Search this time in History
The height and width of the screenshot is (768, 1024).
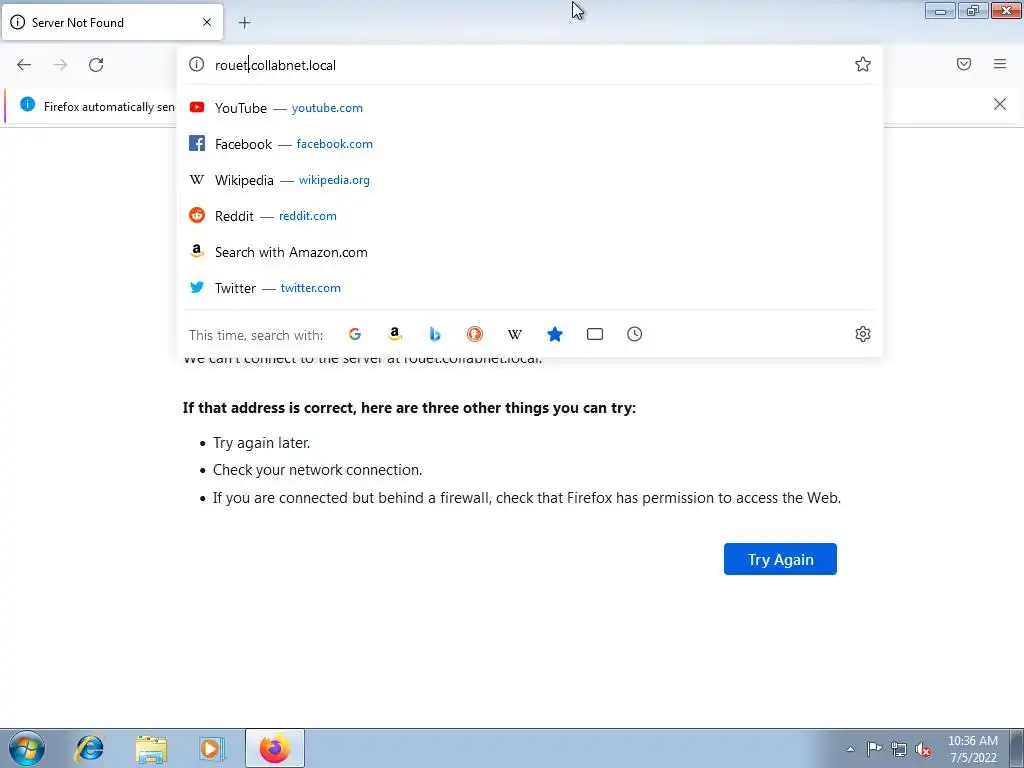[x=635, y=334]
